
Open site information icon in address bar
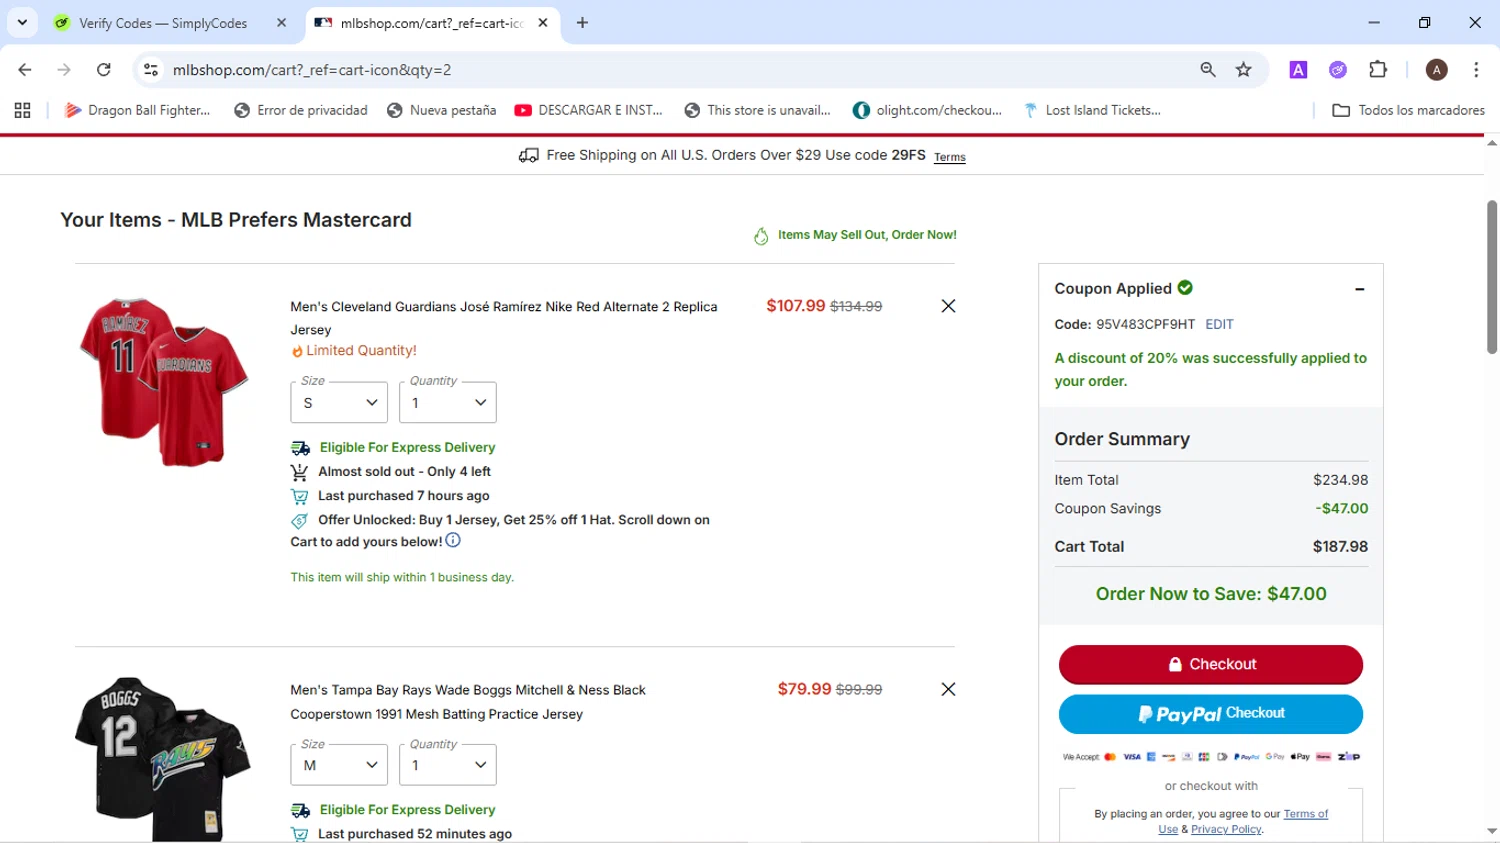(x=151, y=70)
